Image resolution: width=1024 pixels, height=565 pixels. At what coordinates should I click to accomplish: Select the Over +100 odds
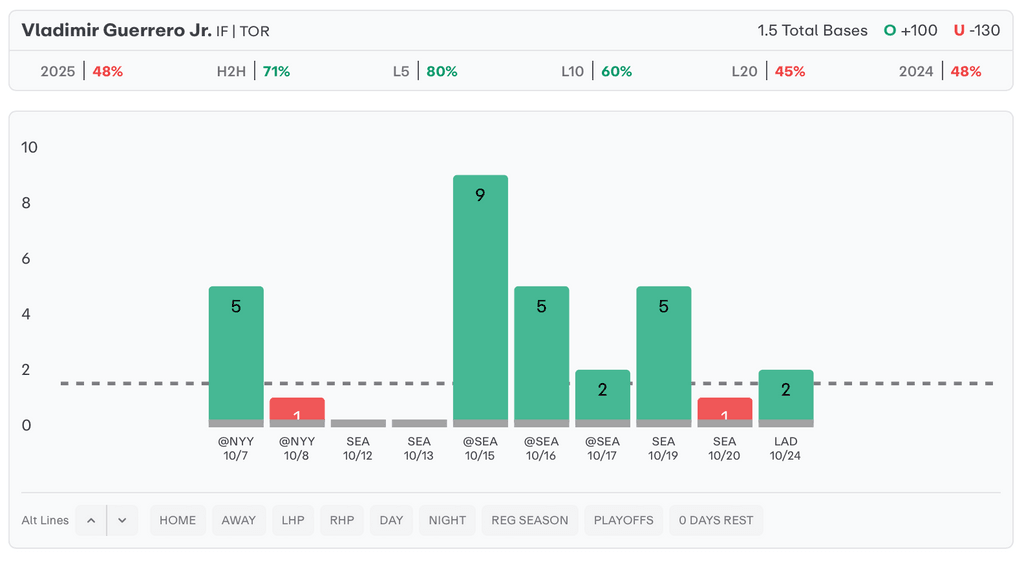(910, 30)
